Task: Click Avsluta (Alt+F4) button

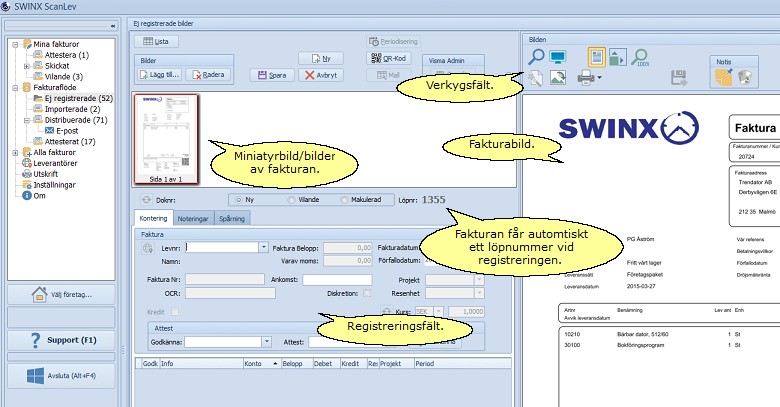Action: click(61, 376)
